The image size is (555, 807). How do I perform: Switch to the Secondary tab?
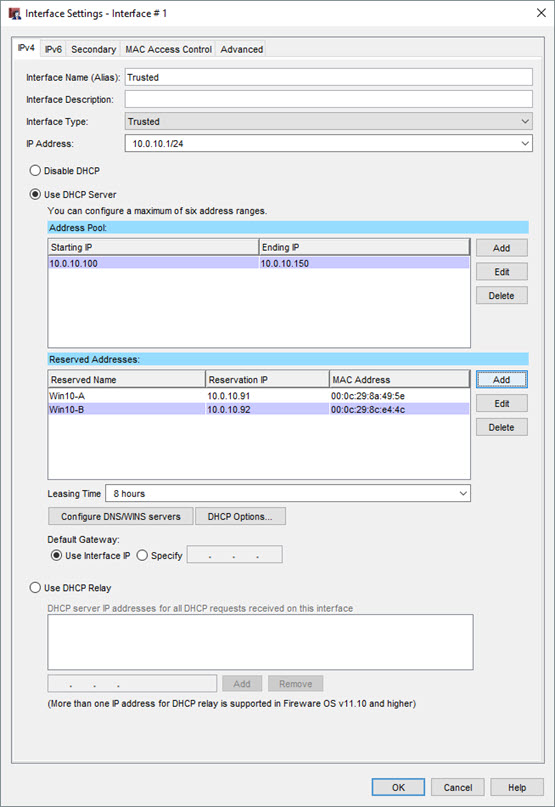click(93, 49)
